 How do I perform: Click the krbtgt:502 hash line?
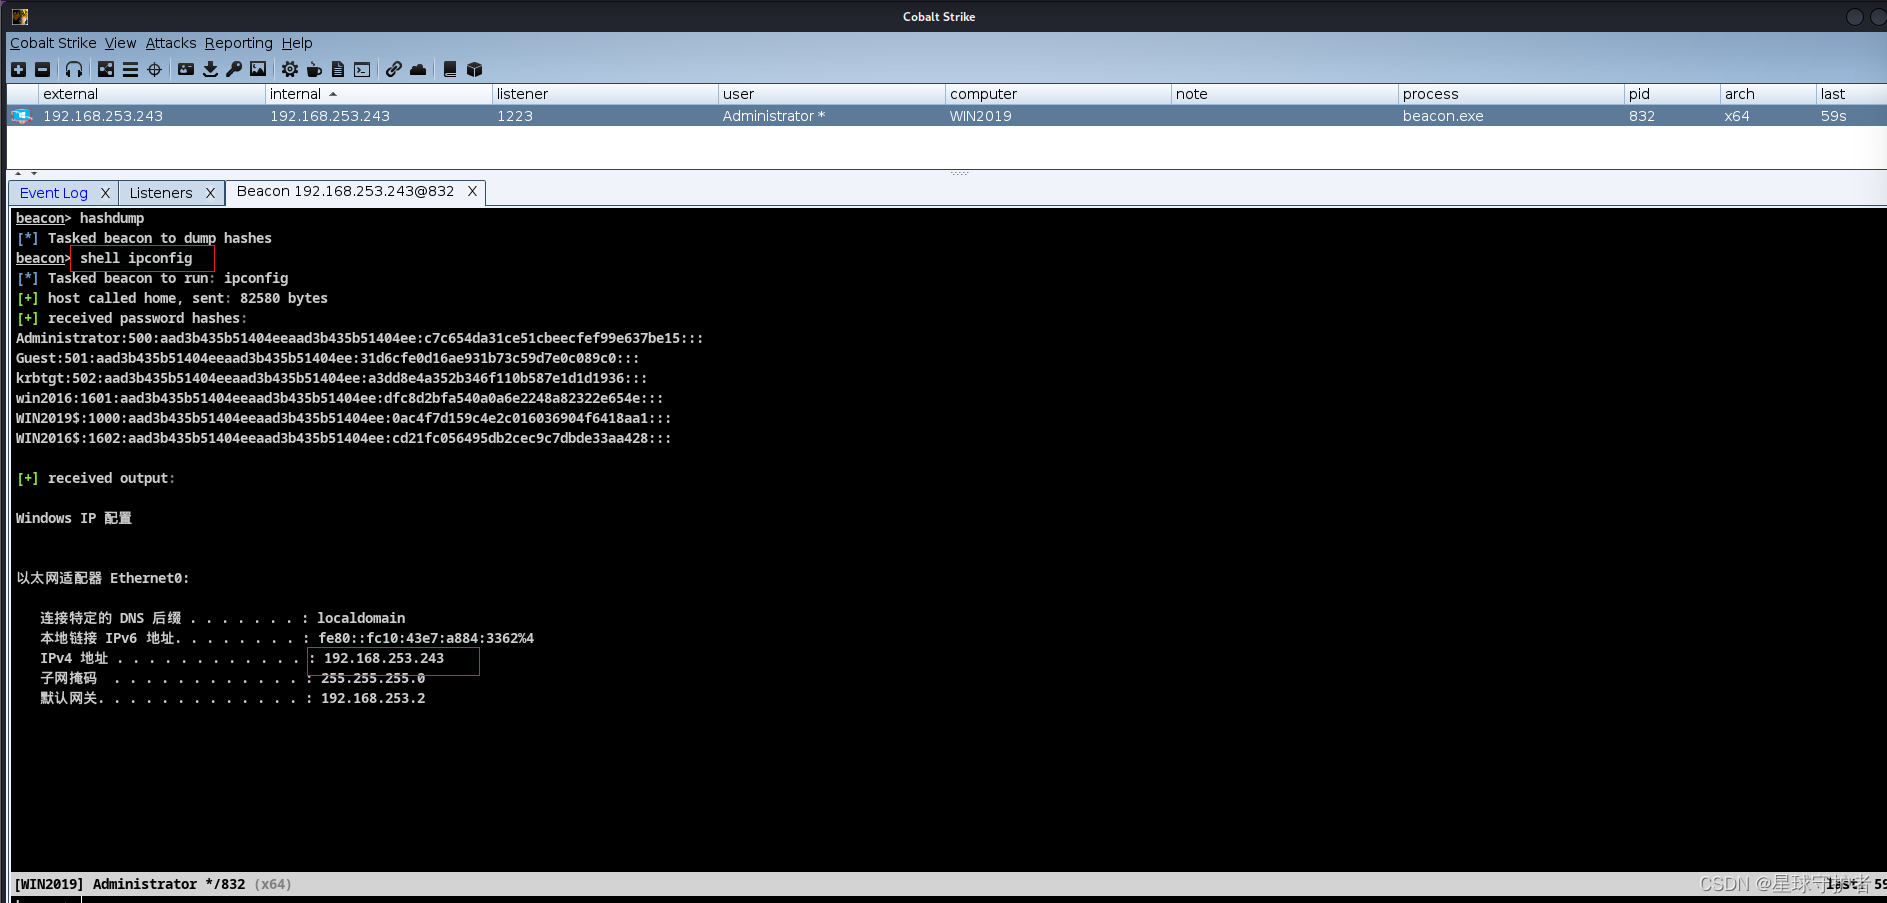click(332, 378)
